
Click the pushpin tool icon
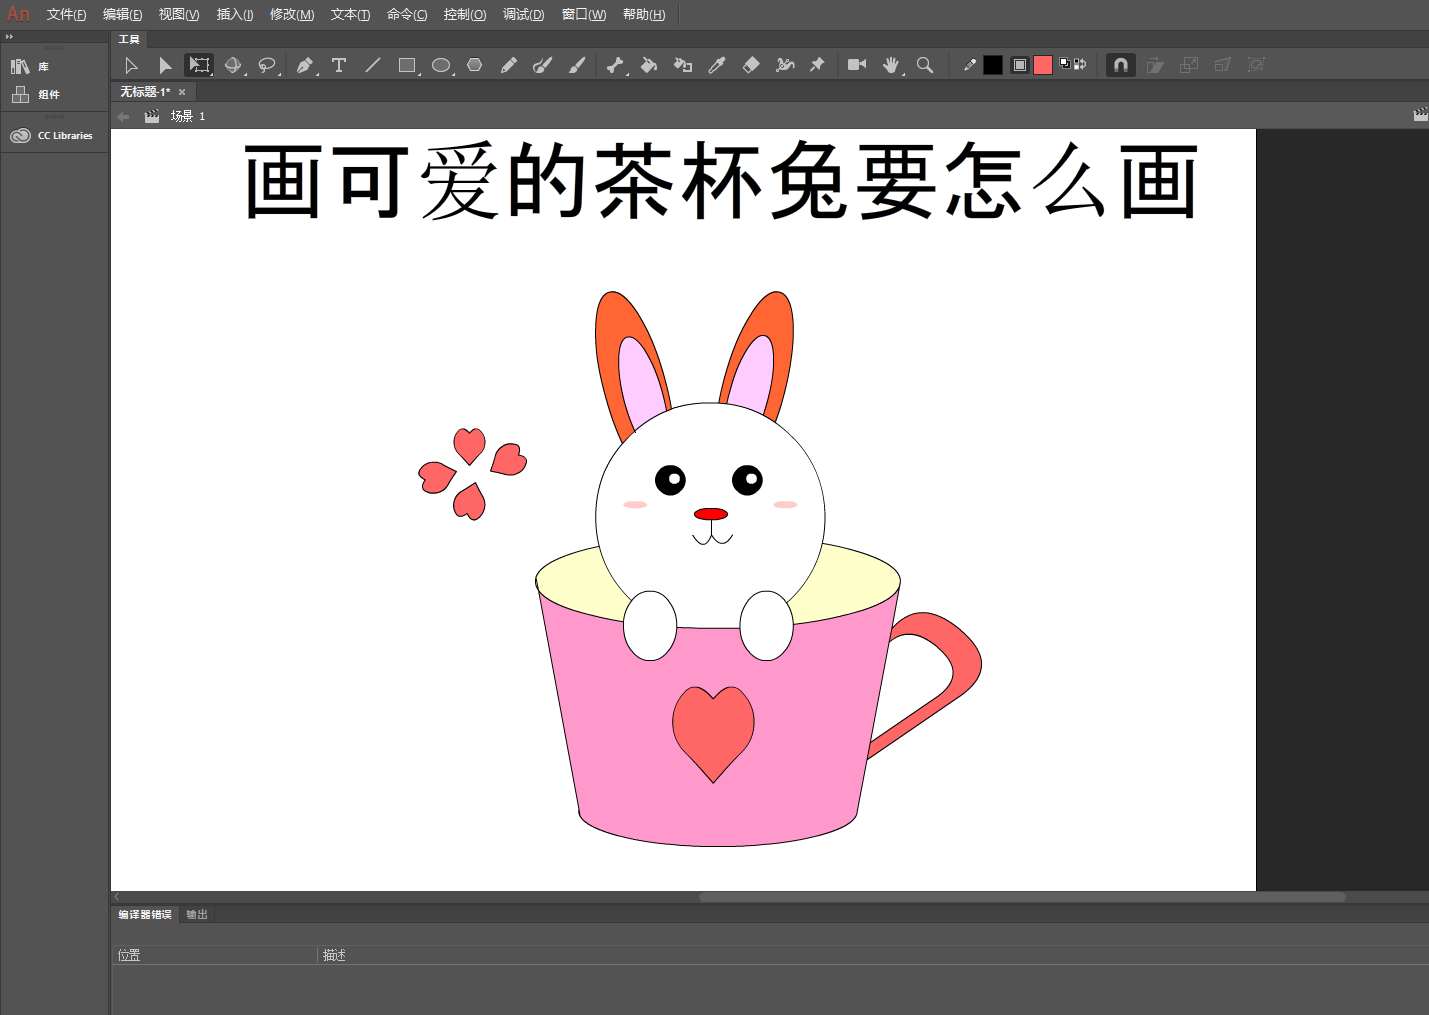click(x=818, y=65)
